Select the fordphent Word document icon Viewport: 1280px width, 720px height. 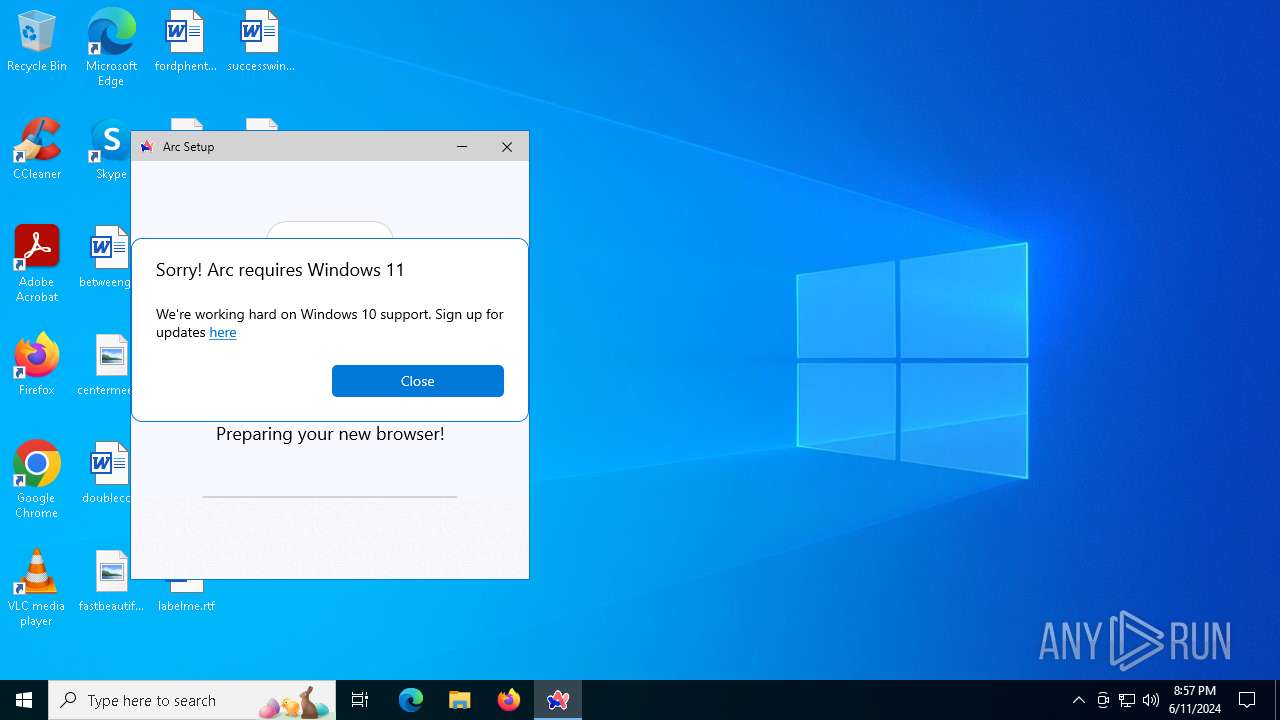185,42
